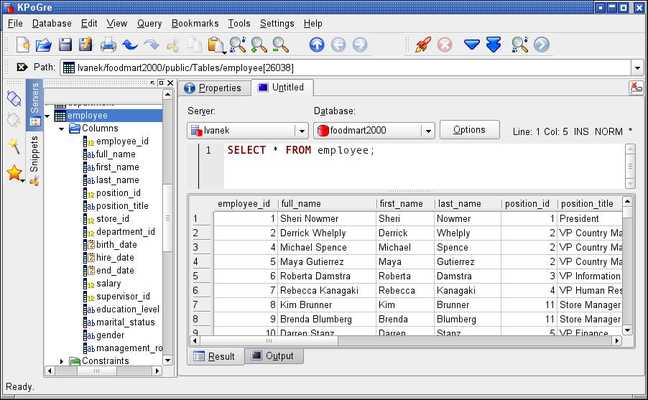
Task: Switch to the Output tab
Action: [274, 356]
